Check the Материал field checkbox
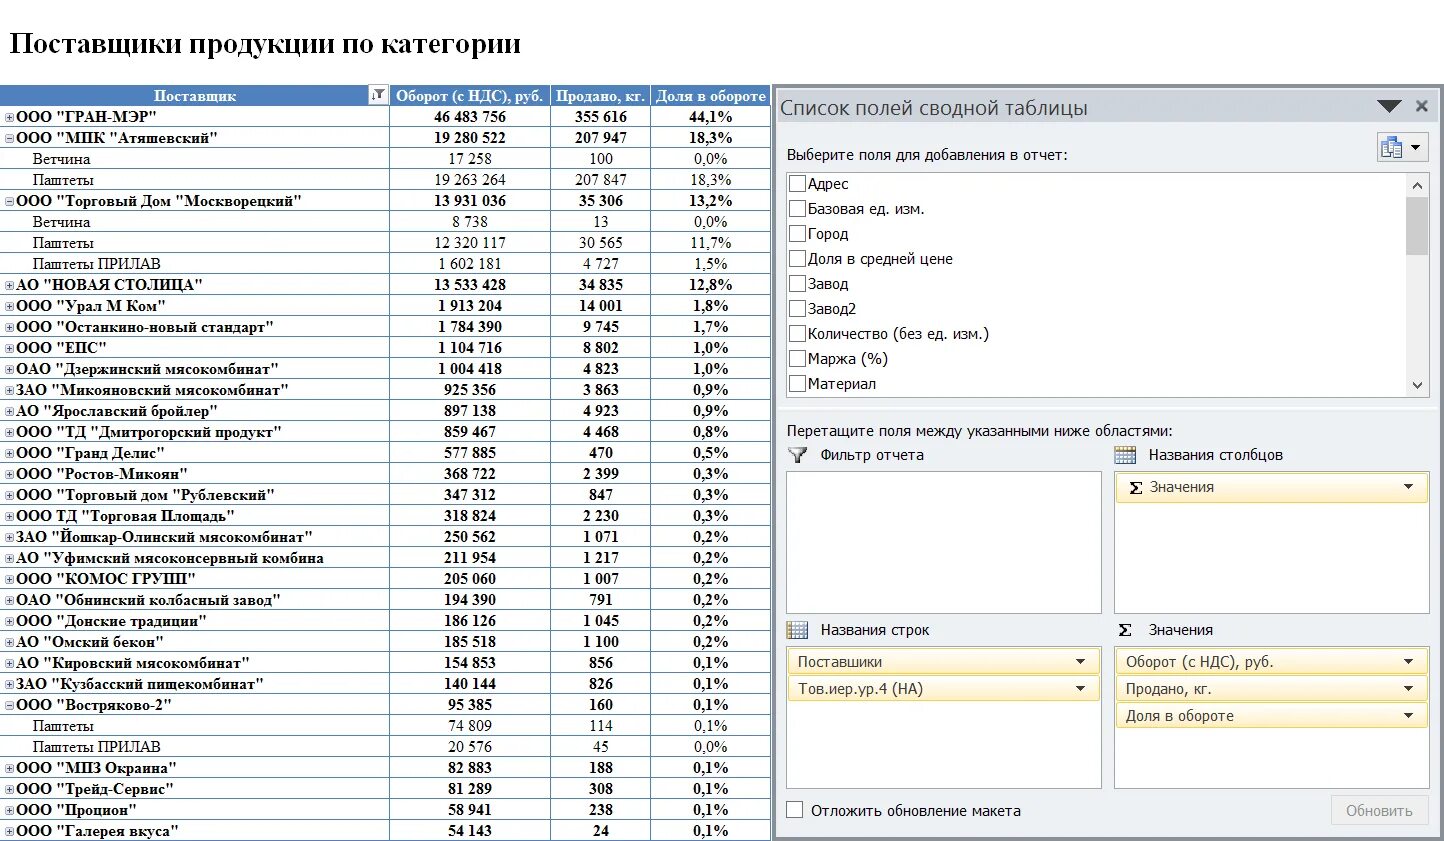This screenshot has height=841, width=1444. 797,384
